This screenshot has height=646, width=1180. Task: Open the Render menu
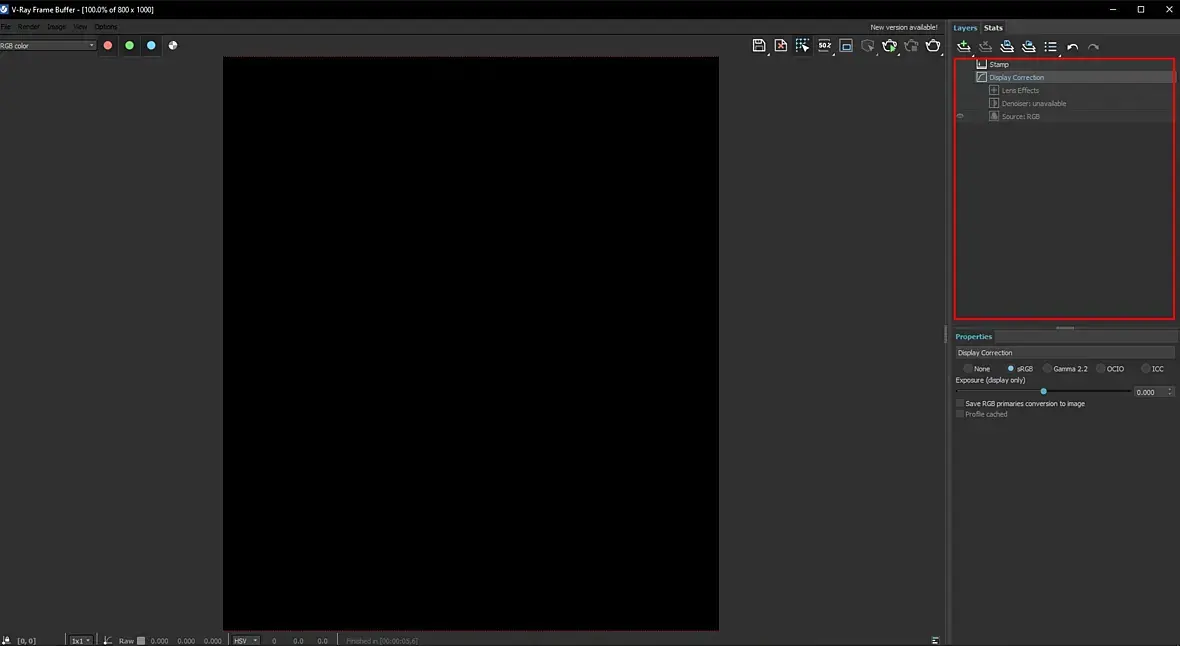click(29, 26)
